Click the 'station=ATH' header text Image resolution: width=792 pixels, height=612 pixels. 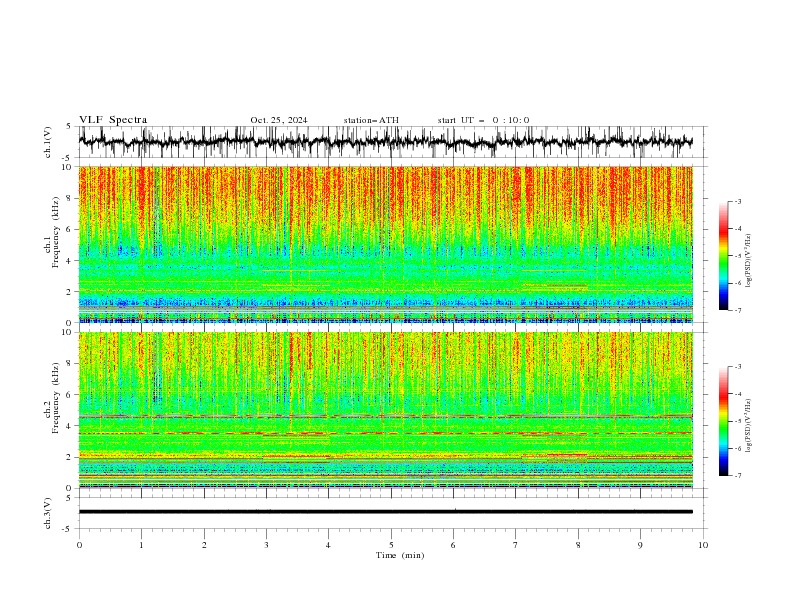tap(371, 120)
